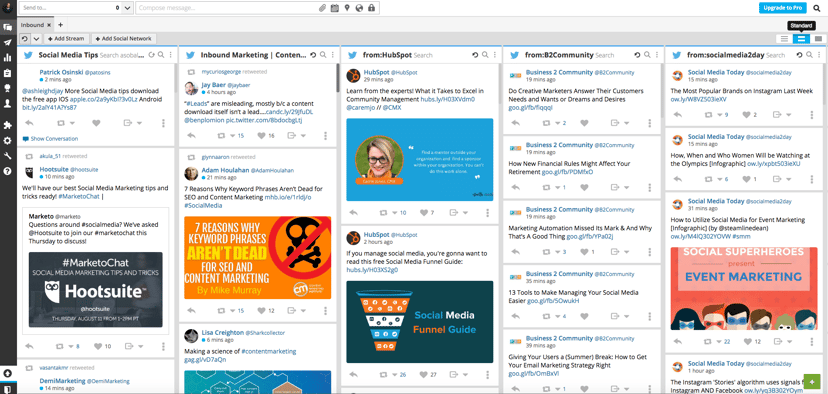Refresh the from:B2Community stream
The image size is (828, 394).
[x=637, y=55]
